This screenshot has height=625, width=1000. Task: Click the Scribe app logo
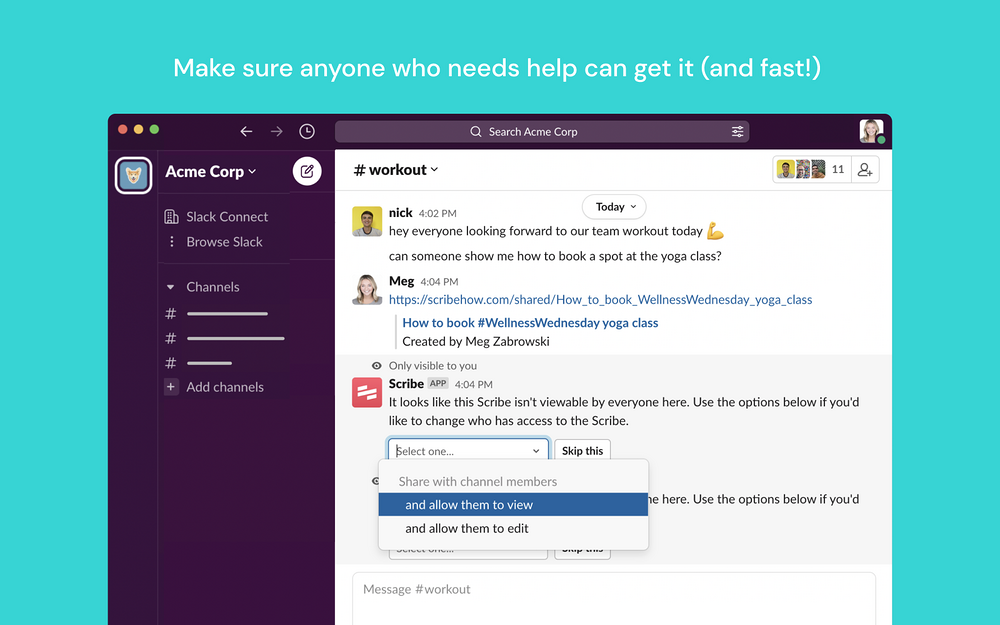pyautogui.click(x=367, y=392)
